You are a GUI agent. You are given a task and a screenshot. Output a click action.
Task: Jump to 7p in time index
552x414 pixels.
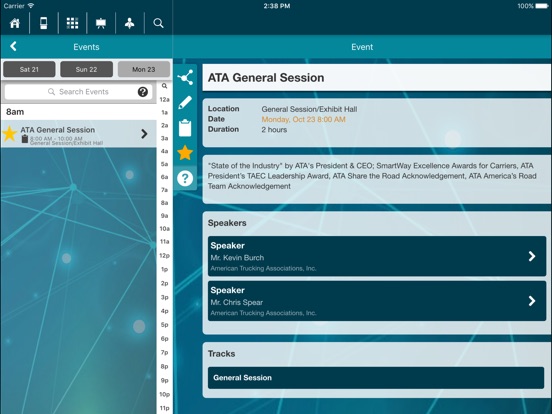tap(164, 353)
